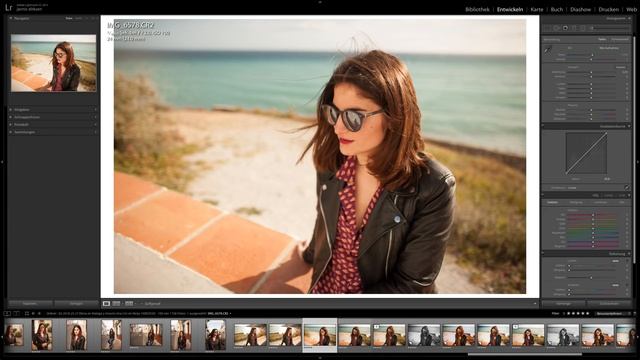Collapse the Histogramm panel triangle
Image resolution: width=640 pixels, height=360 pixels.
click(x=629, y=18)
